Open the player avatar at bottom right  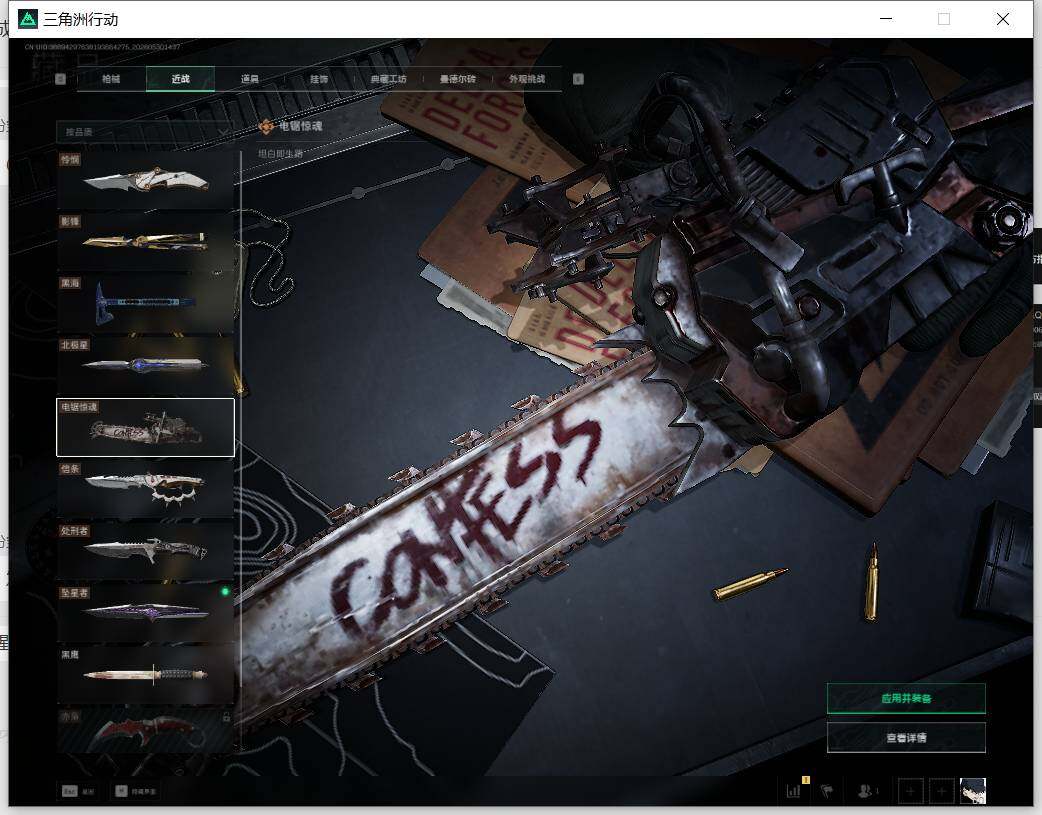[973, 791]
